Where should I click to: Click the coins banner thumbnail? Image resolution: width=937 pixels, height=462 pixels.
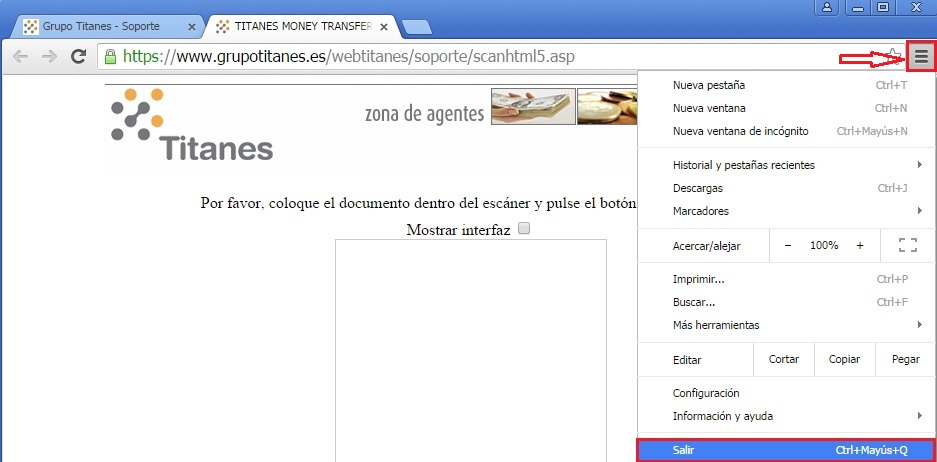pyautogui.click(x=607, y=106)
